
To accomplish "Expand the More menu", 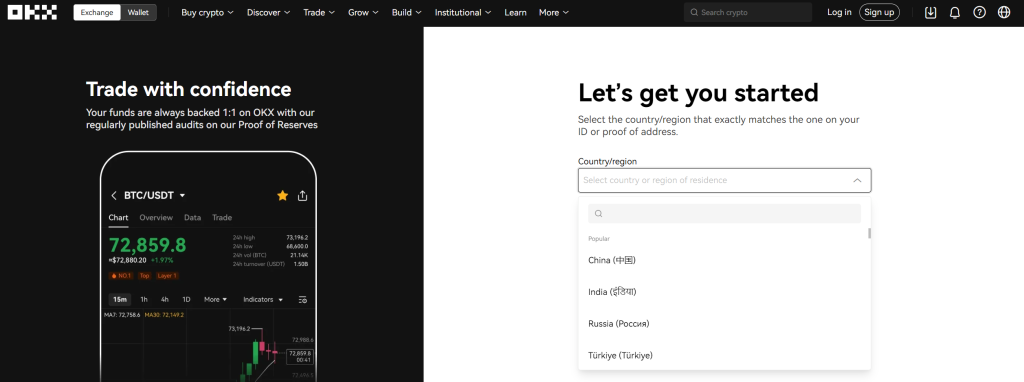I will pos(554,12).
